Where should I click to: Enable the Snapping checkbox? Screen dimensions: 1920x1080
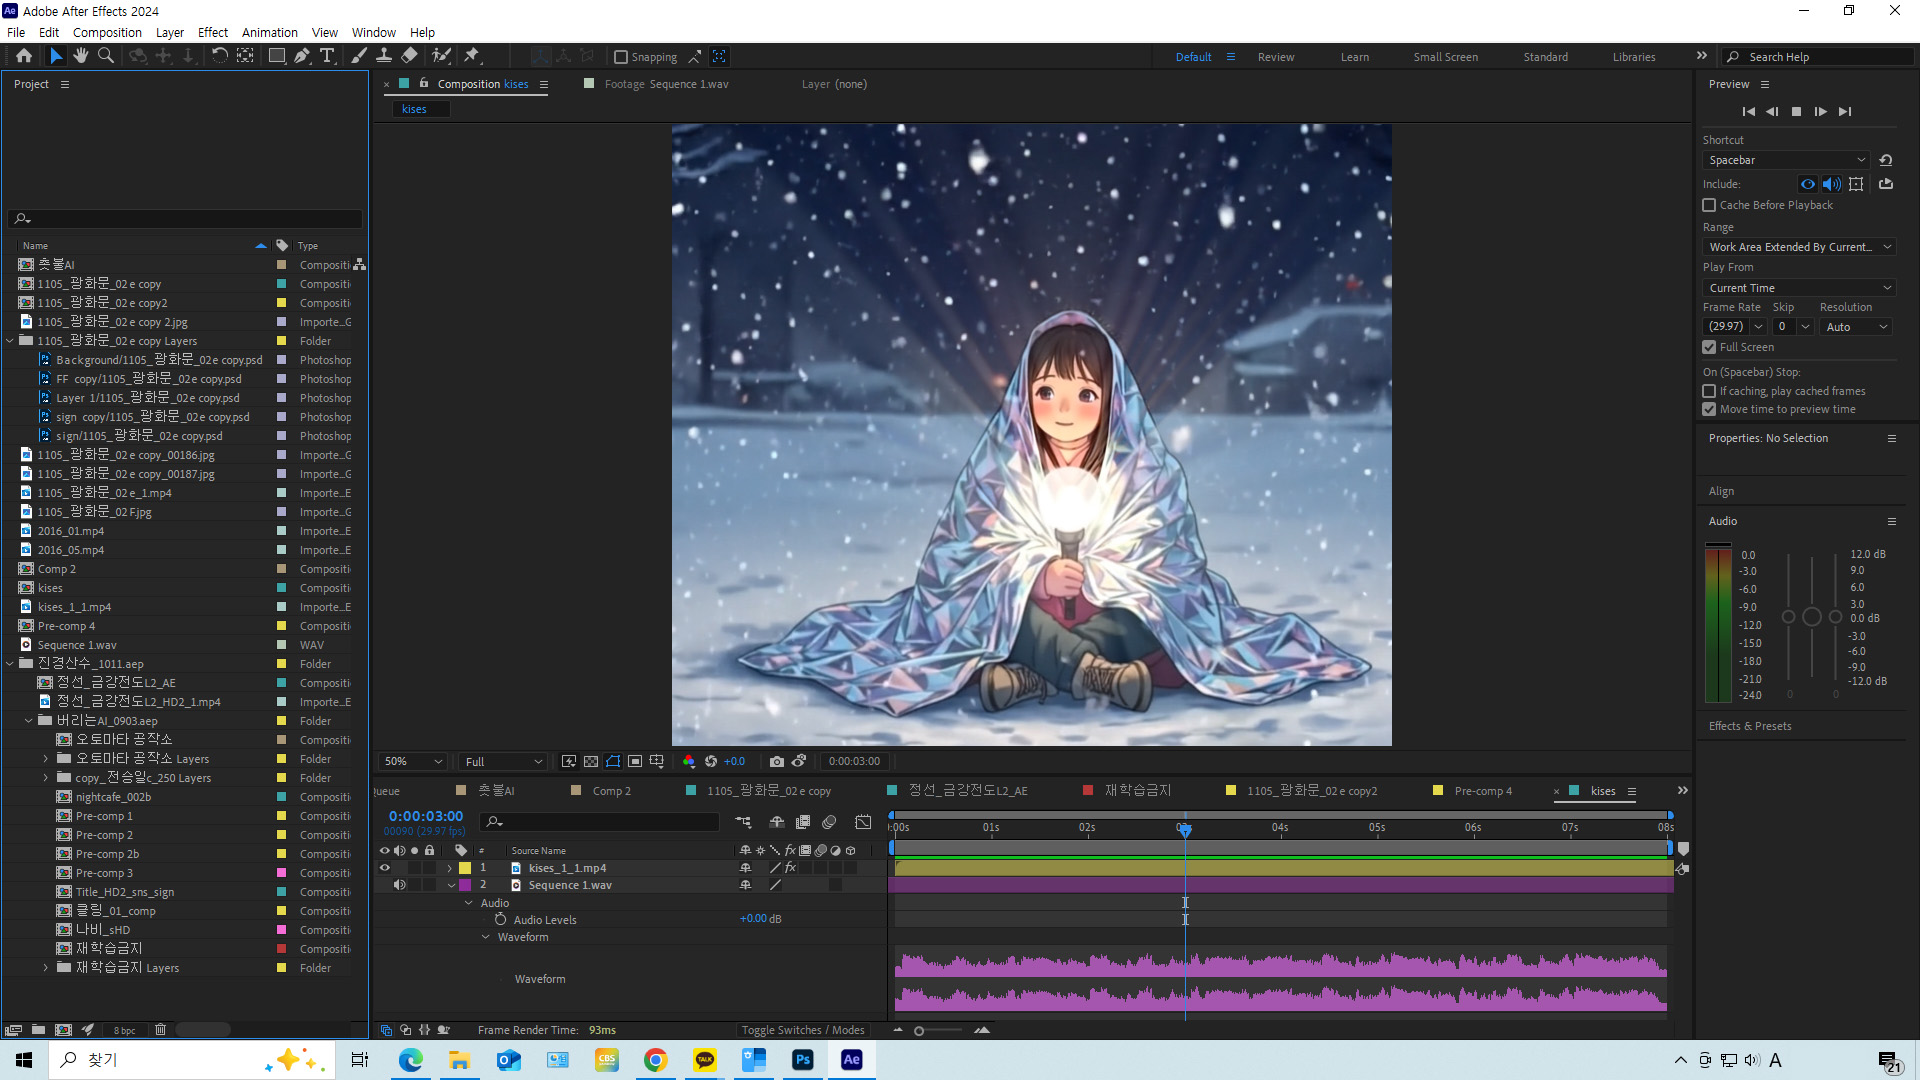coord(620,57)
